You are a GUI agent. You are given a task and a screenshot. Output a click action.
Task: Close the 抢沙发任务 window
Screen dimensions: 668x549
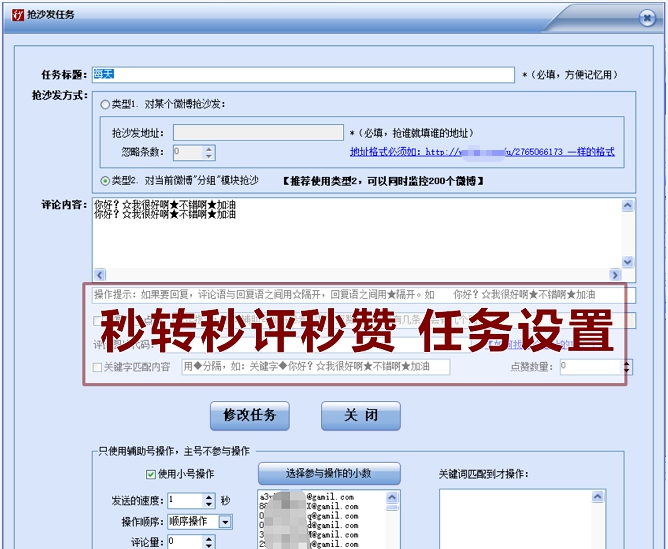click(647, 18)
